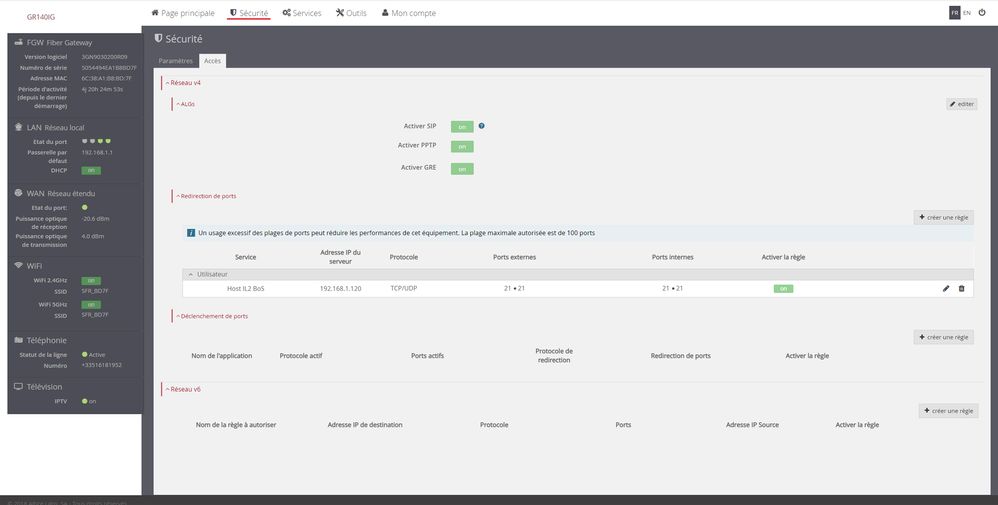Delete Host IL2 BoS rule with trash icon

(962, 288)
